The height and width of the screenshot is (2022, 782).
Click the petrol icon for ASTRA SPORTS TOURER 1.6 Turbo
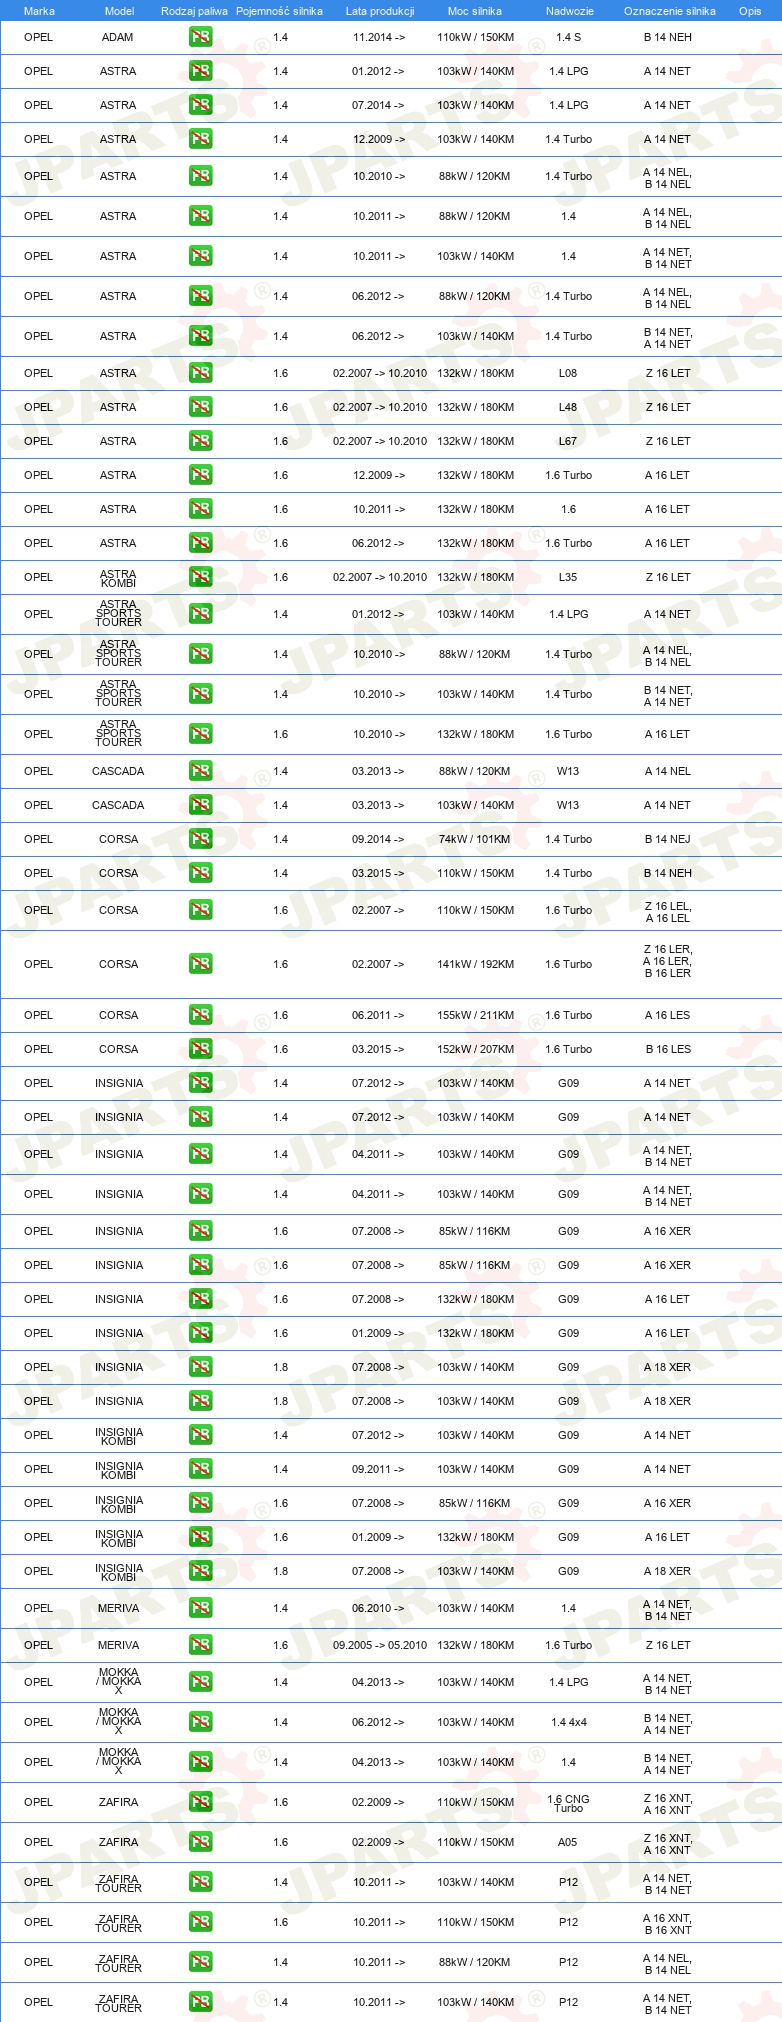click(x=200, y=734)
